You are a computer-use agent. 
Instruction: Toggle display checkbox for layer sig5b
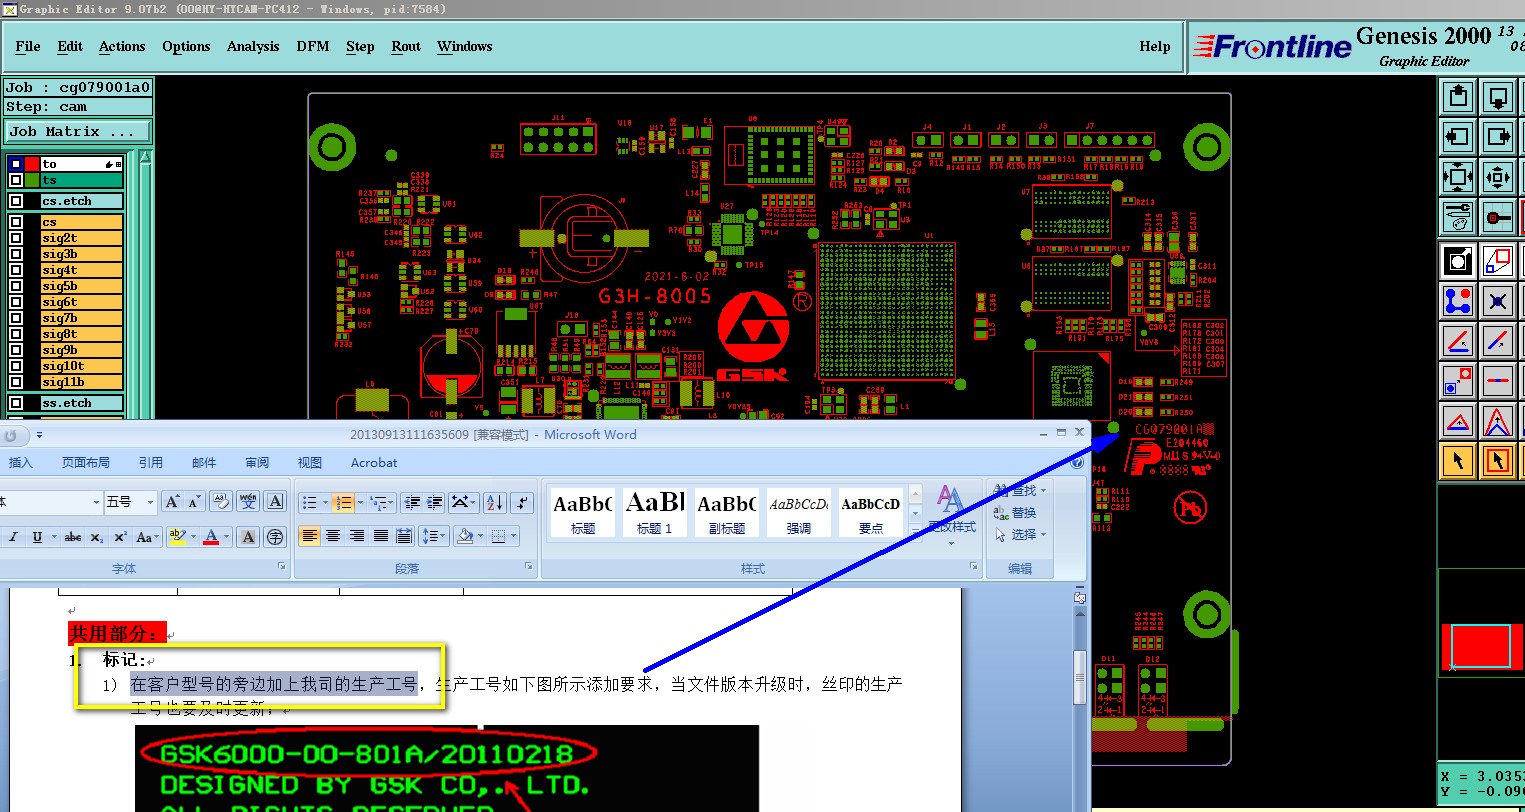16,286
